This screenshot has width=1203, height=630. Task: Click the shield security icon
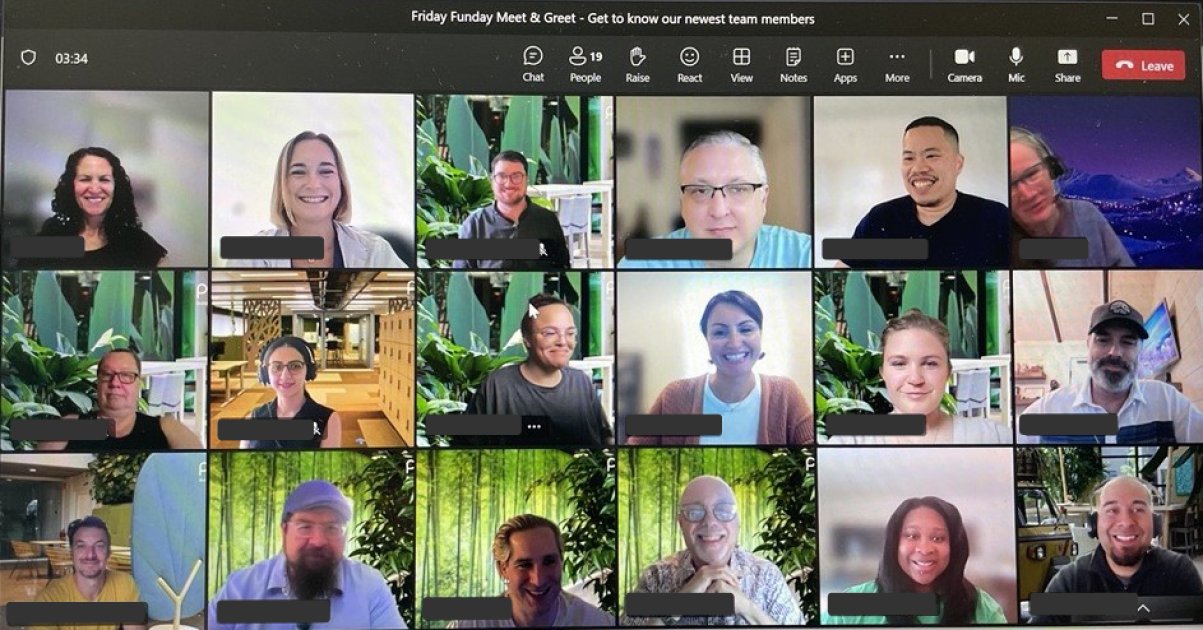click(x=28, y=58)
